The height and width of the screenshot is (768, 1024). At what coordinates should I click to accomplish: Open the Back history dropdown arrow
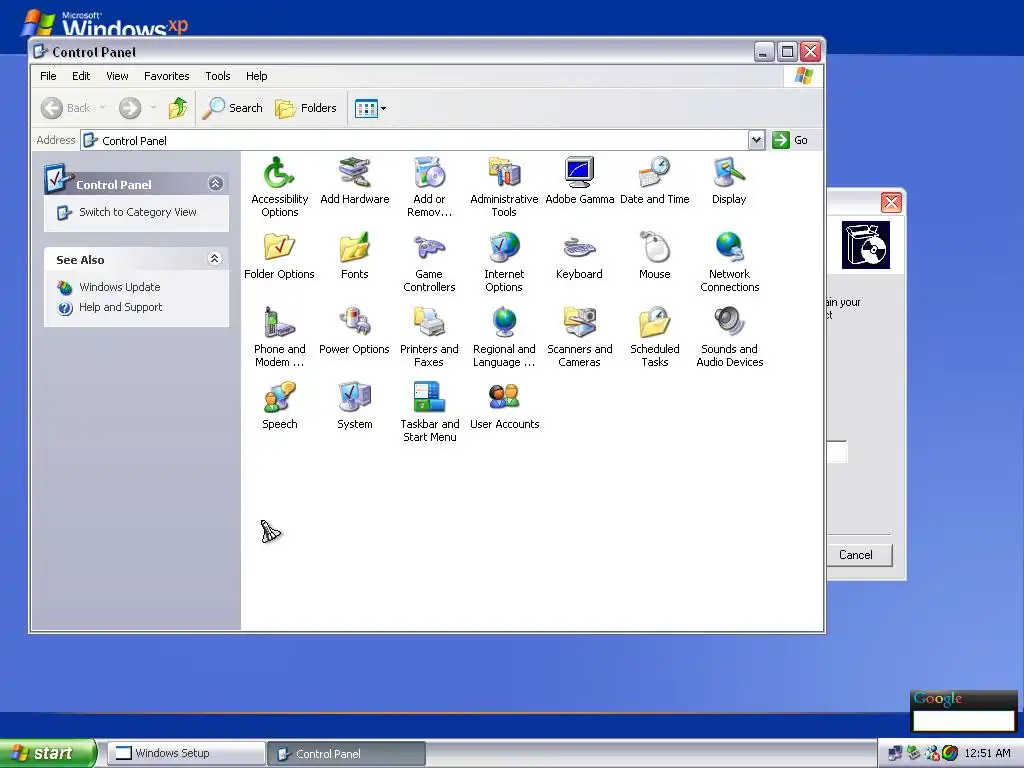pos(103,108)
